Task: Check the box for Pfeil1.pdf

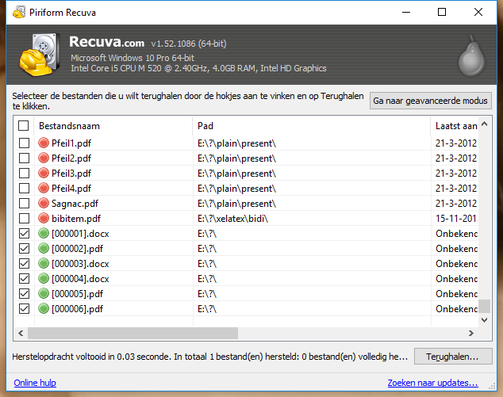Action: pos(24,143)
